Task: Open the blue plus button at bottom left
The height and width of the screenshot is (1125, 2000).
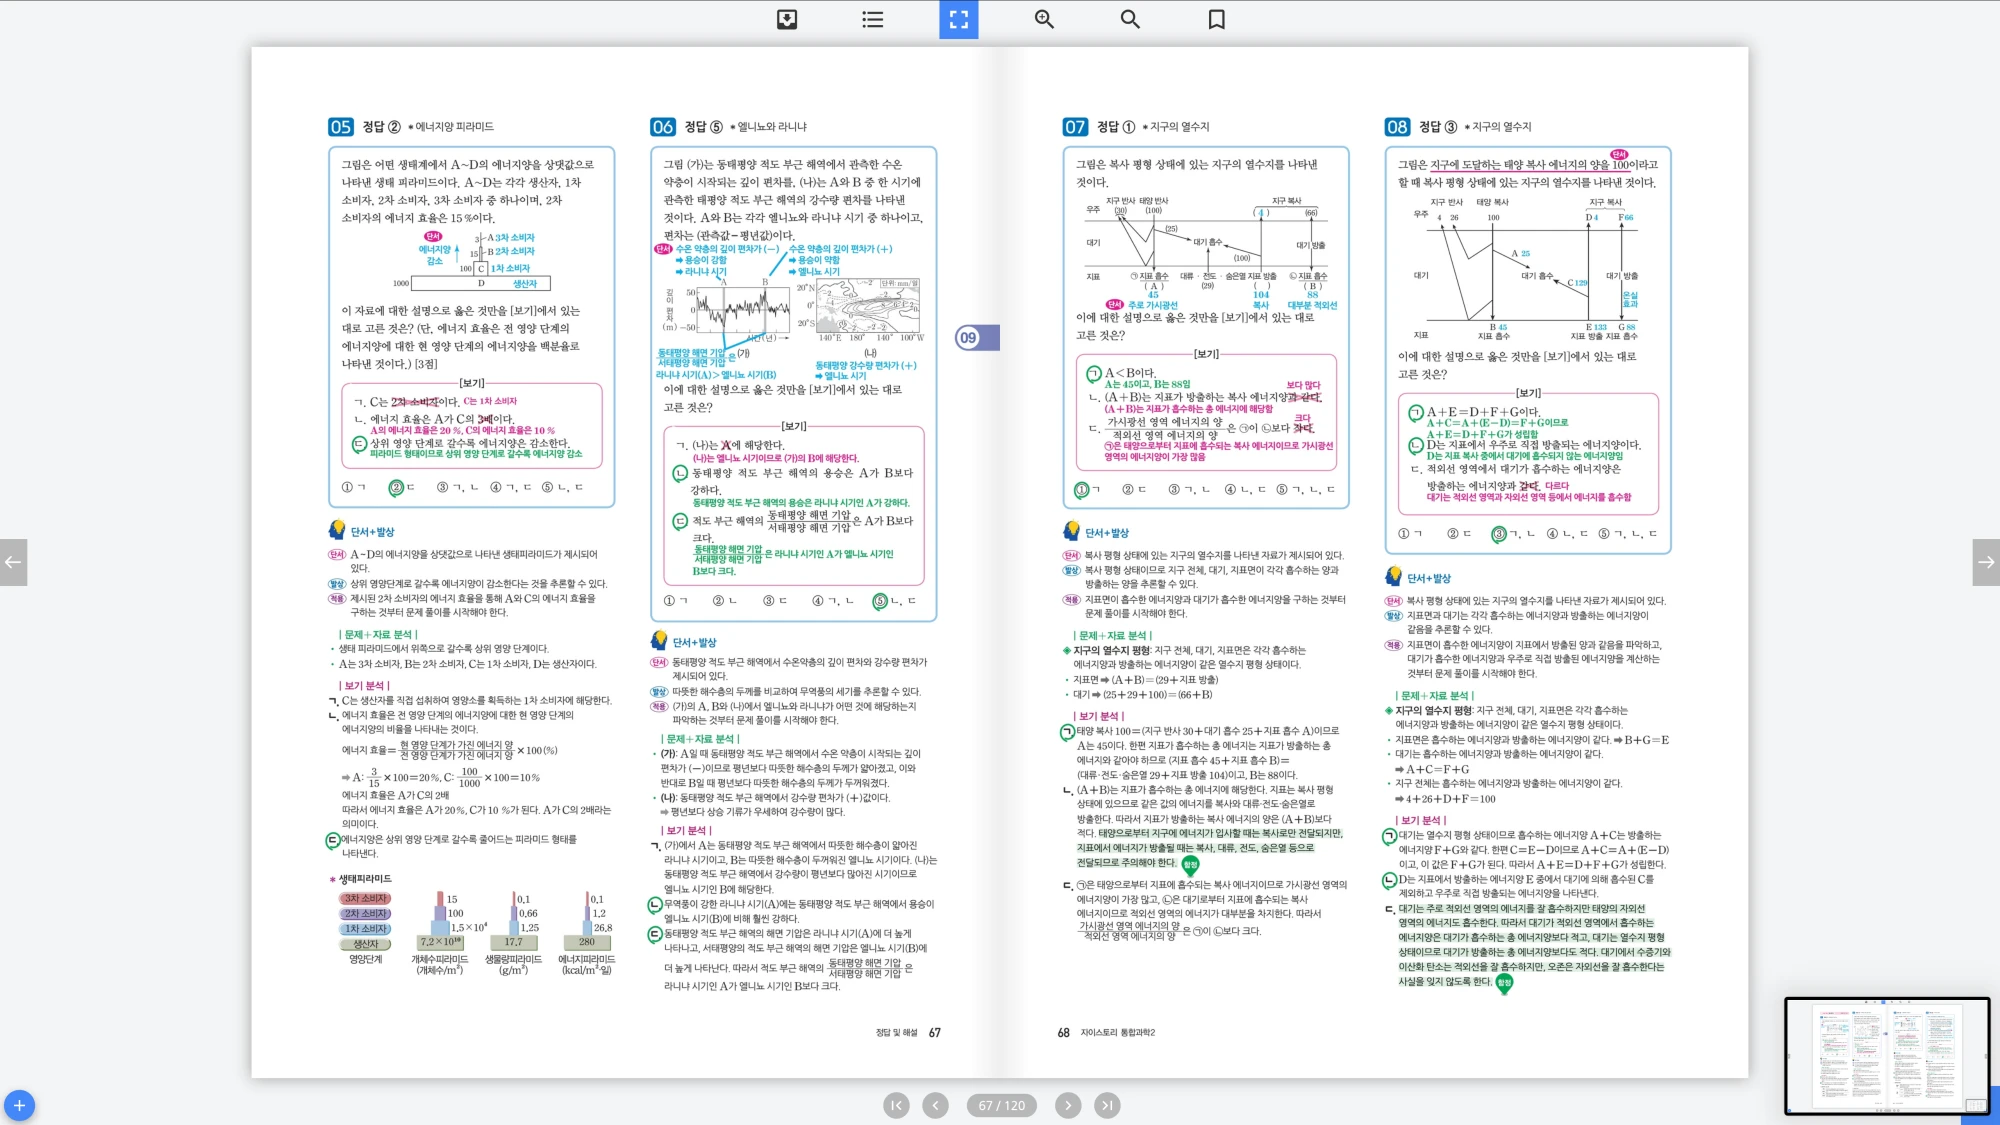Action: pyautogui.click(x=19, y=1105)
